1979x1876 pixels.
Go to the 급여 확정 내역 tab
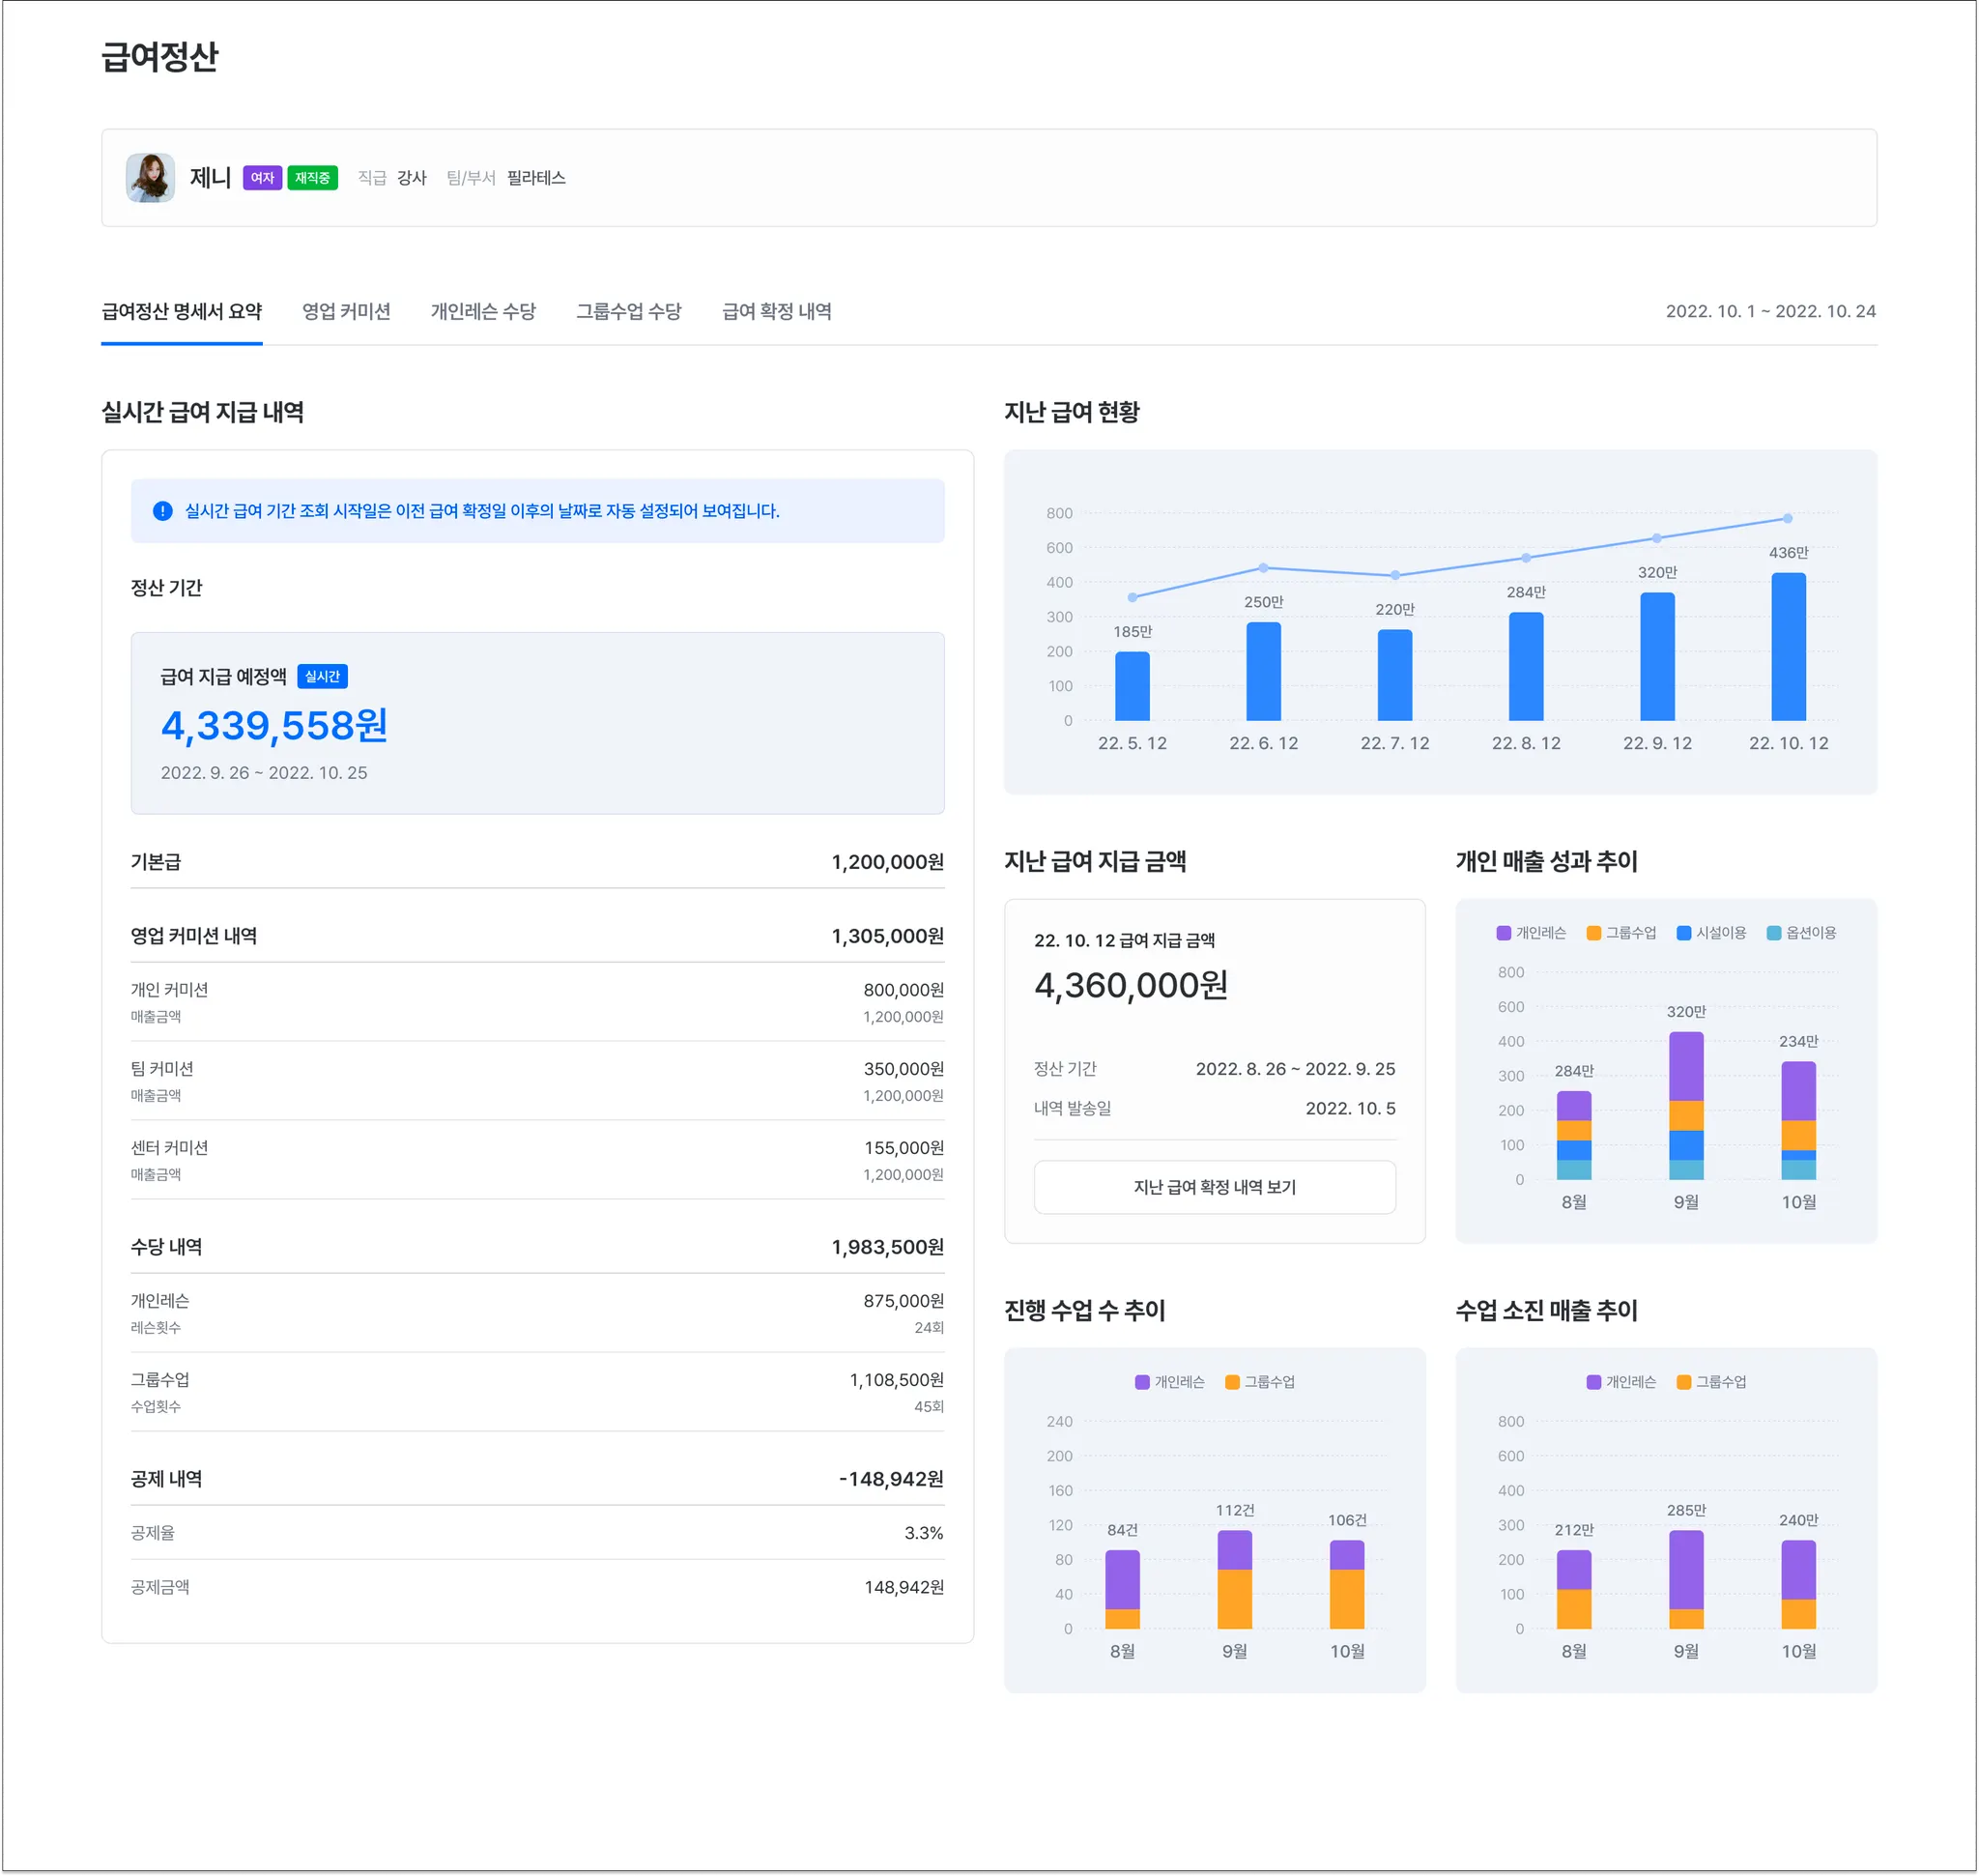click(776, 312)
